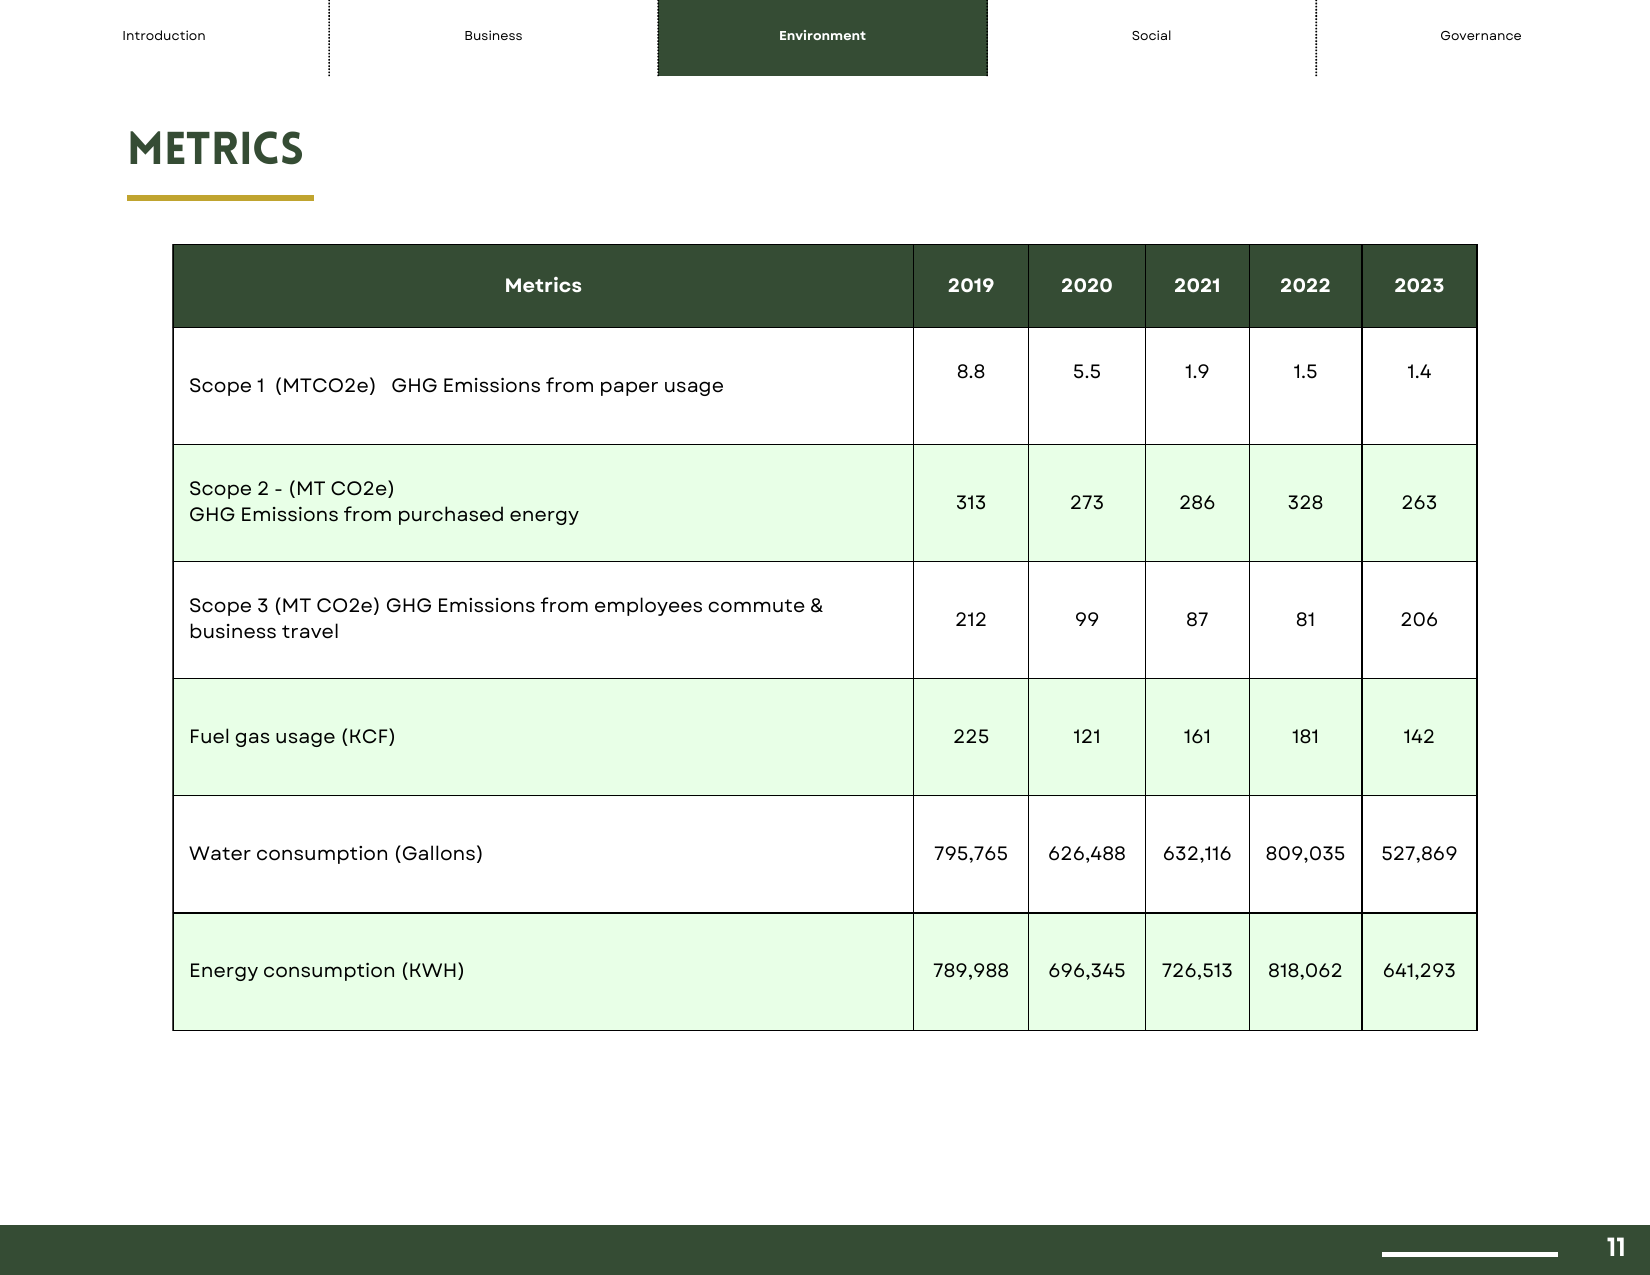Click the Water consumption (Gallons) label
This screenshot has width=1650, height=1275.
pos(336,854)
